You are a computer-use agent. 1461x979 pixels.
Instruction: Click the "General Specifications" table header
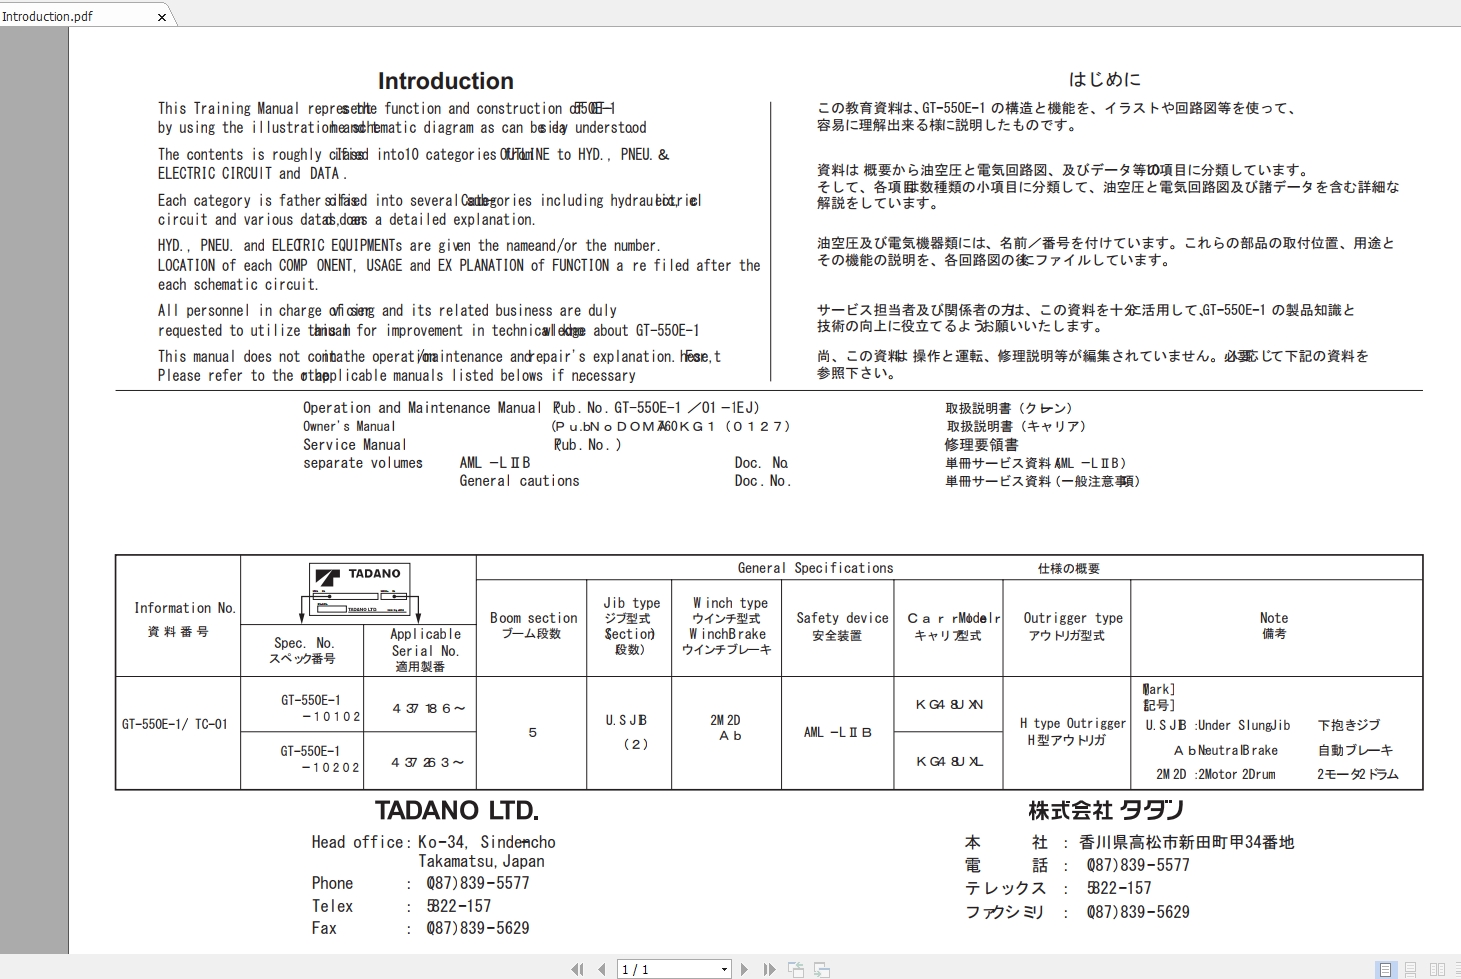click(815, 568)
